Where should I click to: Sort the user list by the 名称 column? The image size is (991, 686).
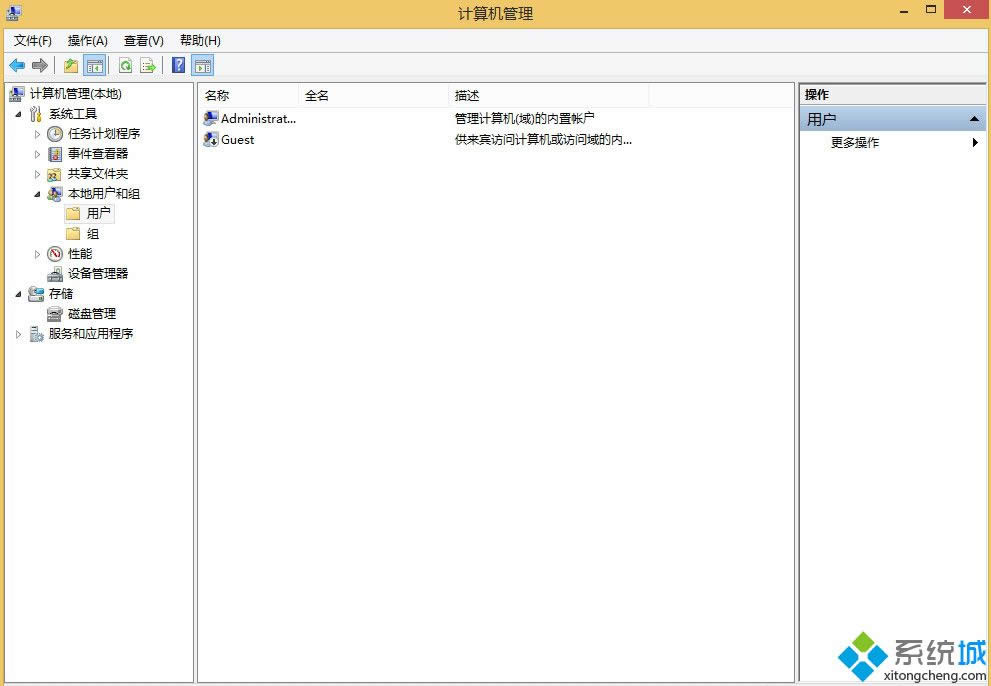pos(218,95)
